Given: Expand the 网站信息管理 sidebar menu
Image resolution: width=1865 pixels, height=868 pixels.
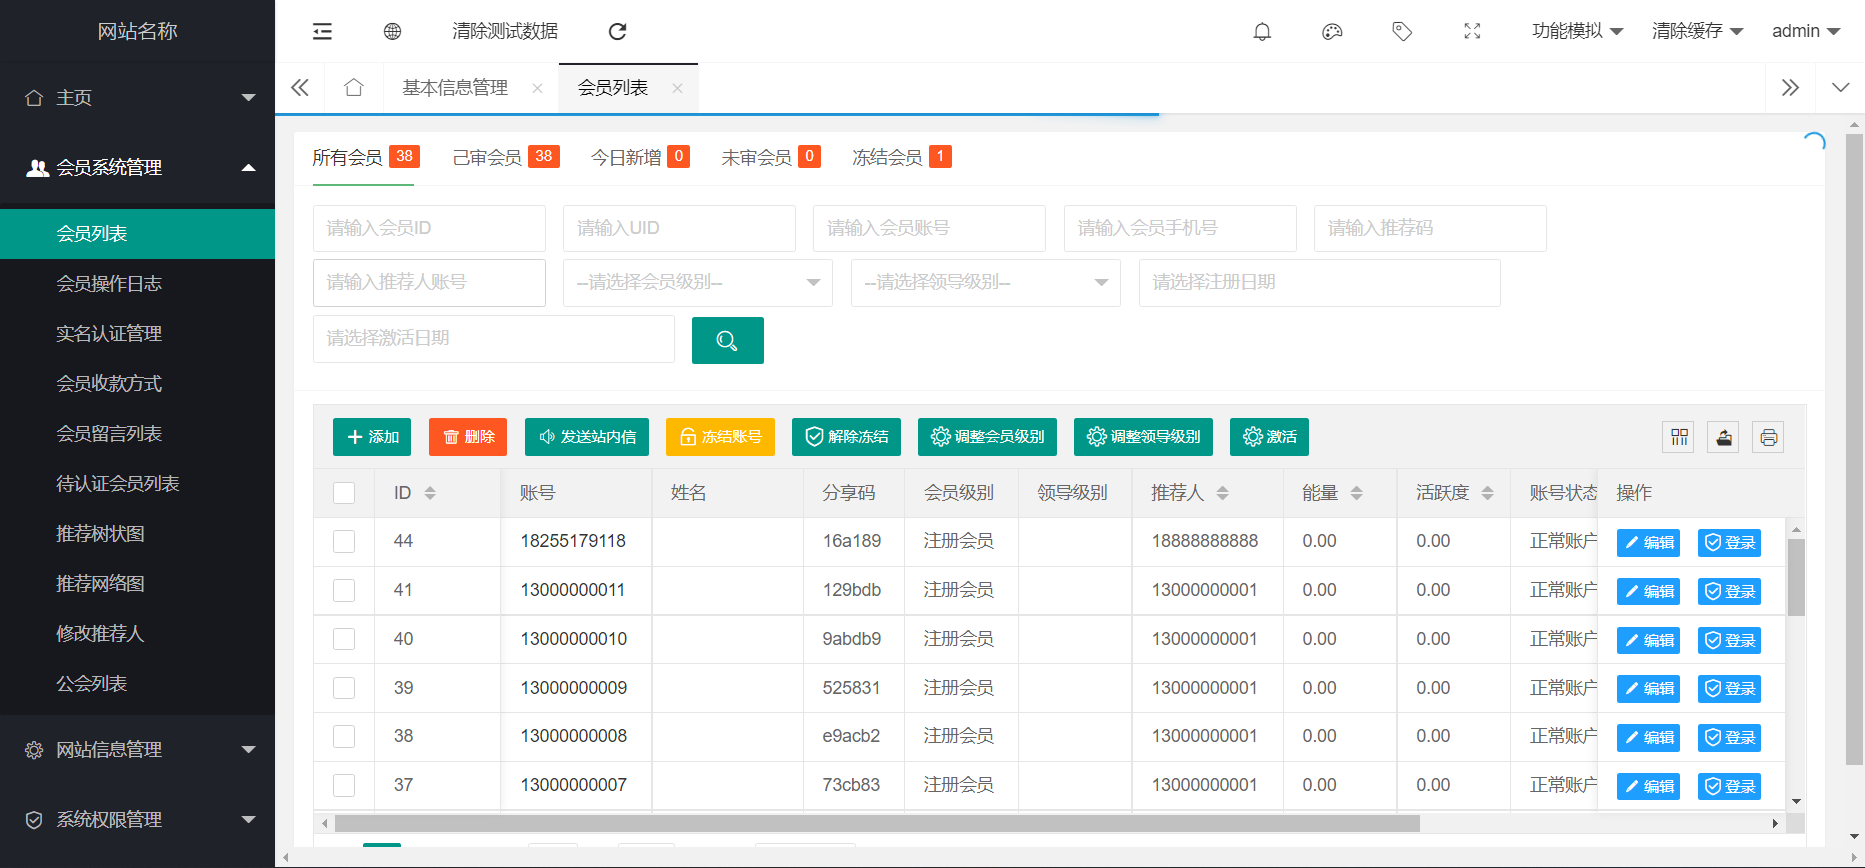Looking at the screenshot, I should pyautogui.click(x=137, y=749).
